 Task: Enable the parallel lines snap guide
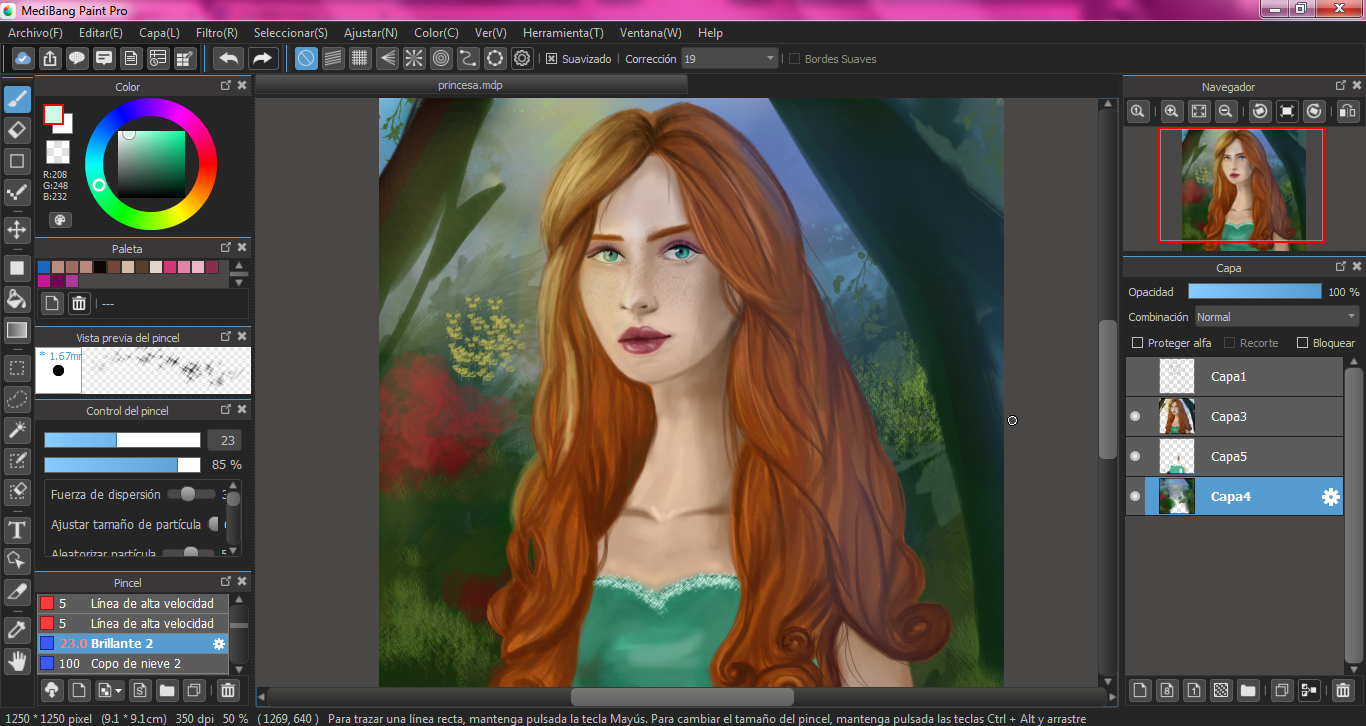click(333, 58)
